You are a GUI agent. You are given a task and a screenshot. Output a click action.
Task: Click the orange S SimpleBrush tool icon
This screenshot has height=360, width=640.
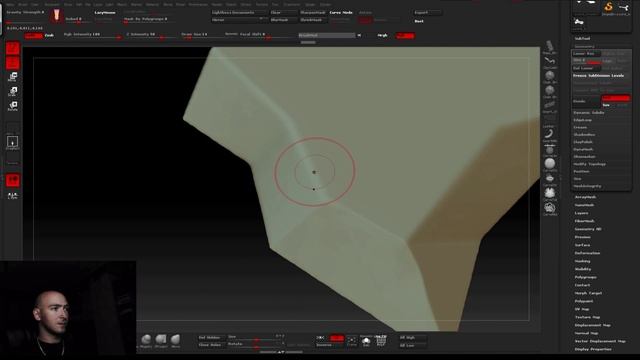point(609,7)
